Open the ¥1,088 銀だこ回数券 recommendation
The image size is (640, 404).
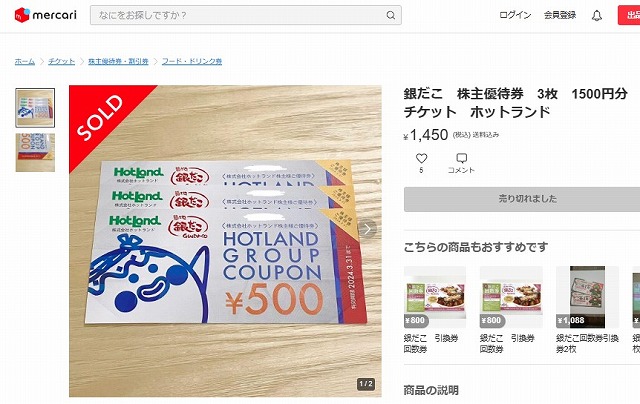coord(587,310)
